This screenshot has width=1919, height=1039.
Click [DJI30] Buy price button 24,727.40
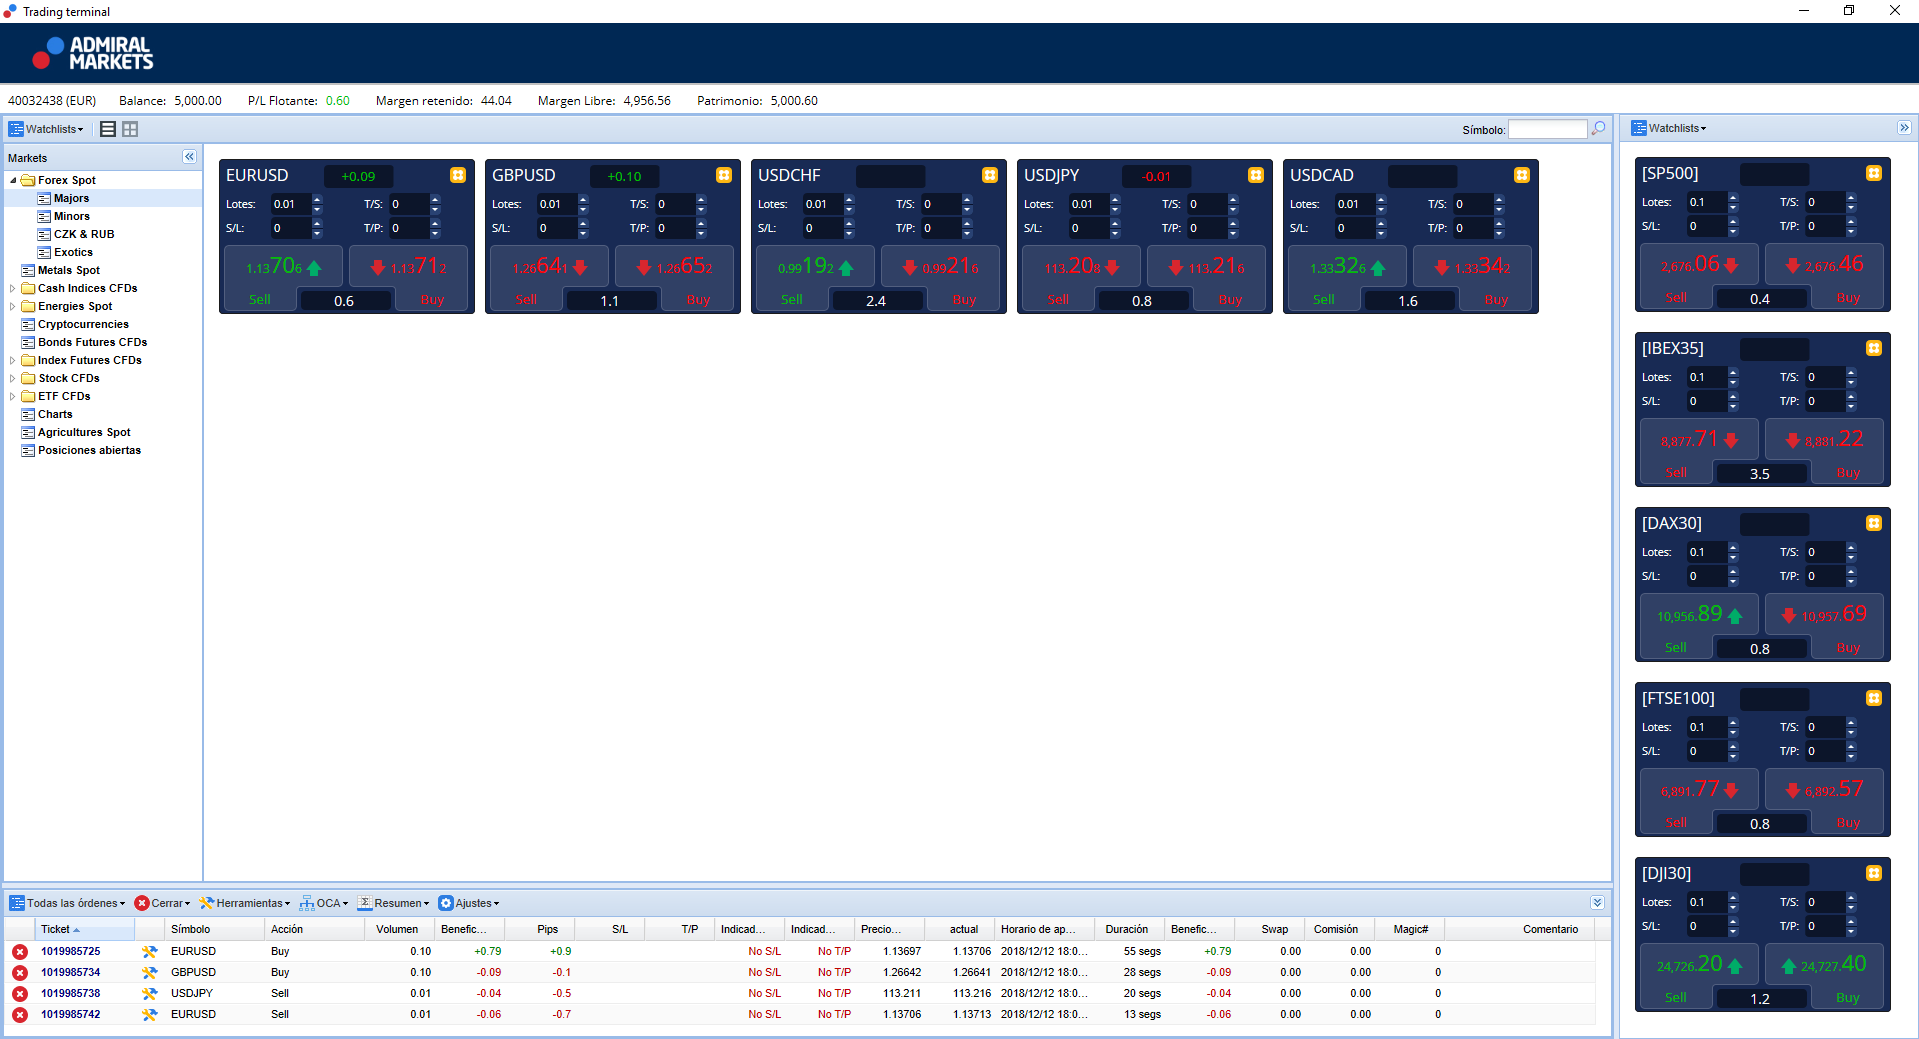click(x=1825, y=965)
